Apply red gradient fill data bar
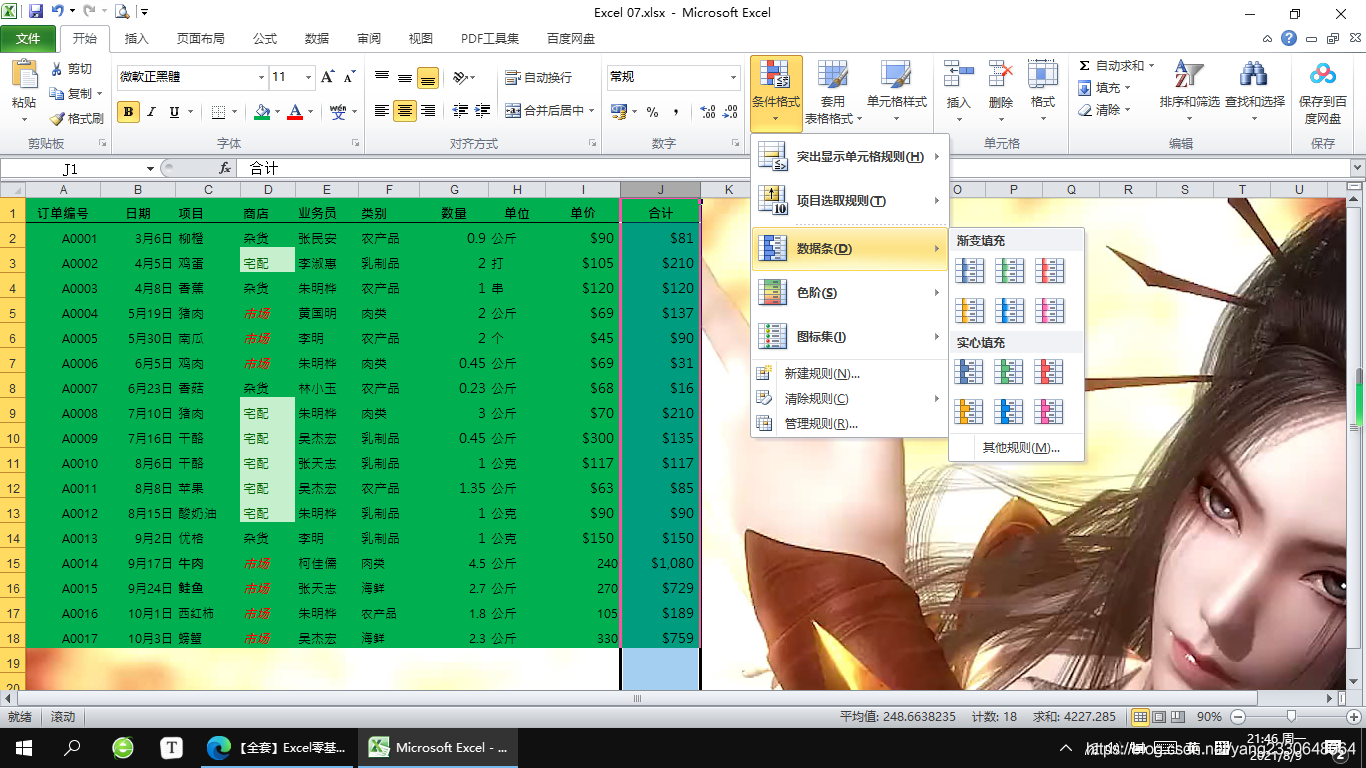1366x768 pixels. click(1050, 270)
